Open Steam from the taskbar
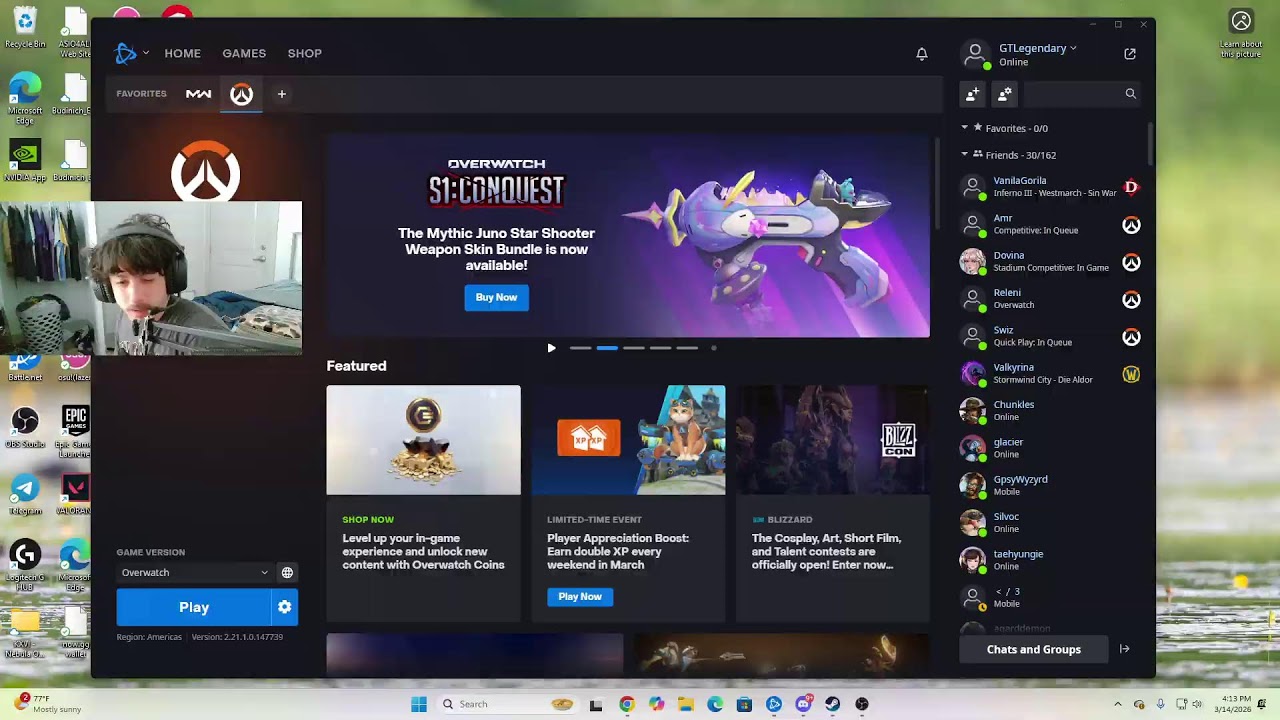The height and width of the screenshot is (720, 1280). tap(832, 704)
